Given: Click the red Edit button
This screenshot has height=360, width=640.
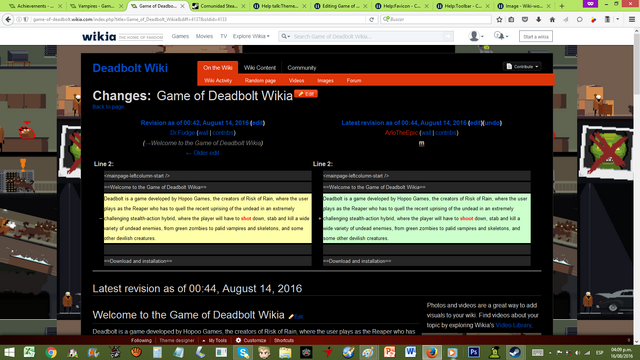Looking at the screenshot, I should 306,94.
